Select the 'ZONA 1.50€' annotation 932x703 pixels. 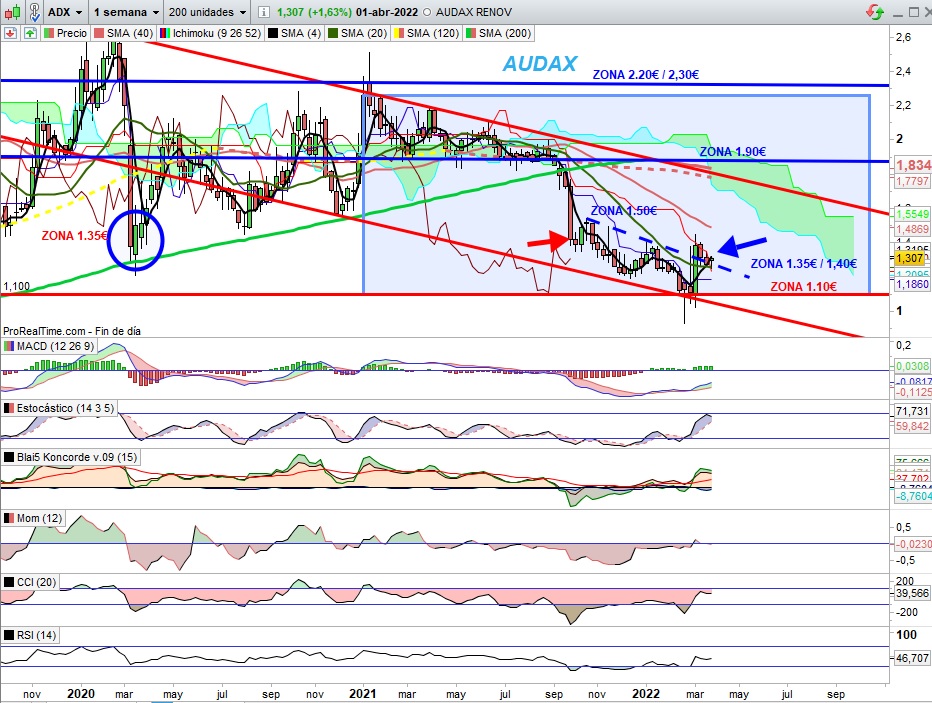[624, 210]
